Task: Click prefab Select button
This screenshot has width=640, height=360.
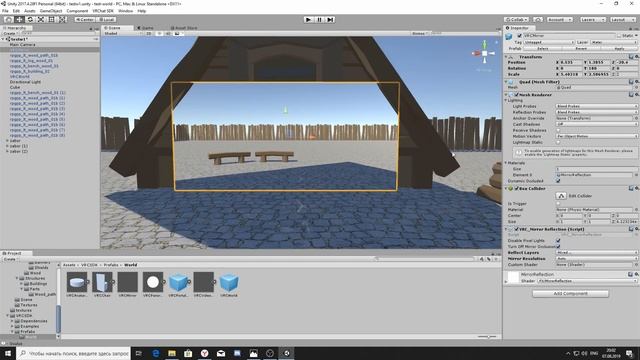Action: coord(542,48)
